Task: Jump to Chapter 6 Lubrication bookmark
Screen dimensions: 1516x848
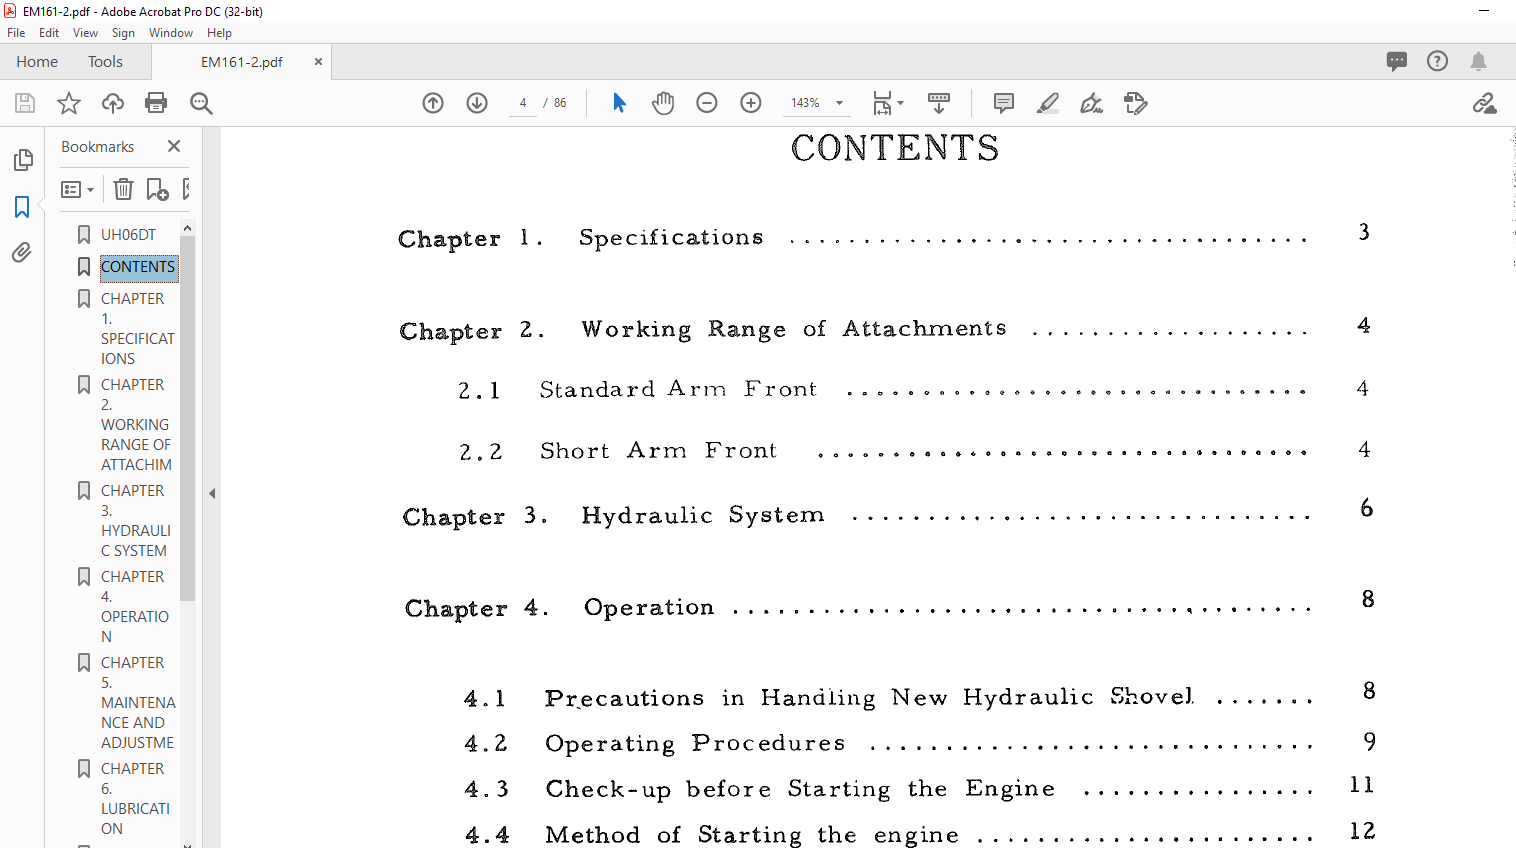Action: pos(135,798)
